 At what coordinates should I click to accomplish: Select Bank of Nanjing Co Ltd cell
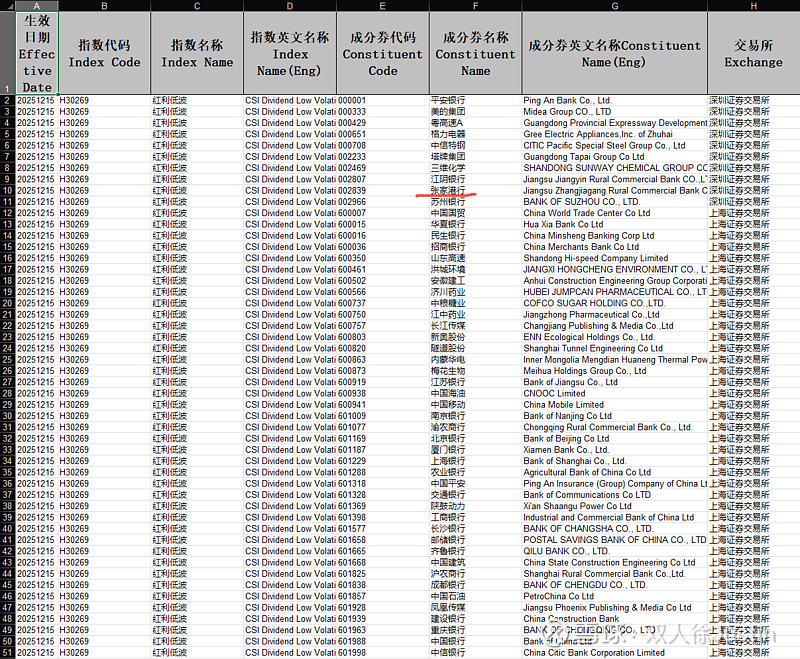click(614, 416)
